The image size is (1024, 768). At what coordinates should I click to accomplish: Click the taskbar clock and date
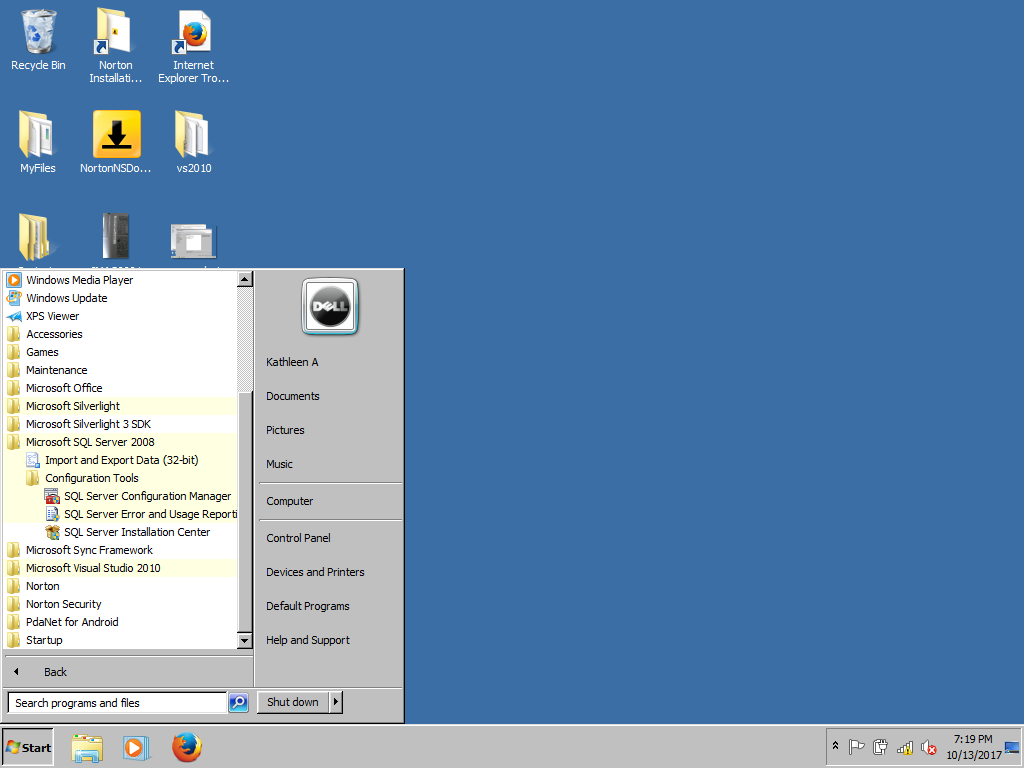point(973,747)
